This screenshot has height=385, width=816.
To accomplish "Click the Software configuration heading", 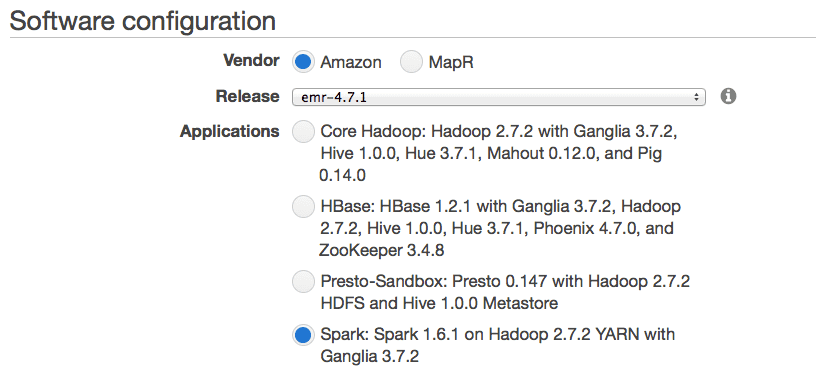I will [142, 21].
